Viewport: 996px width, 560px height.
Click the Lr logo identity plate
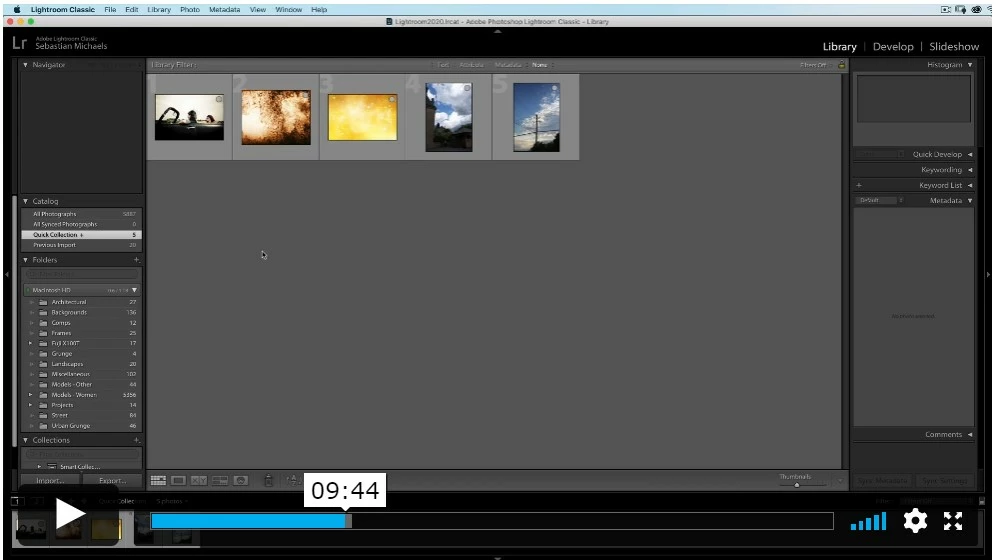pos(20,43)
